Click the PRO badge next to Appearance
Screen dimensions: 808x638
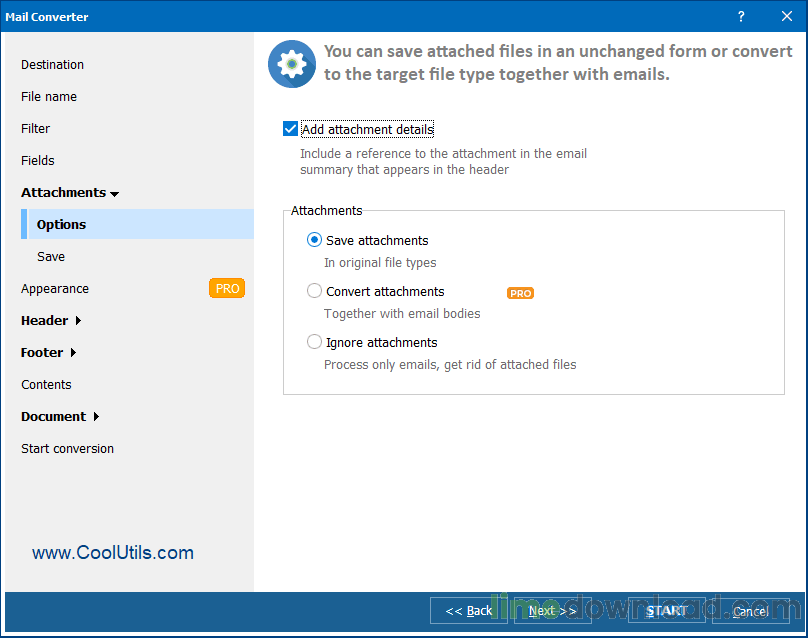coord(227,288)
